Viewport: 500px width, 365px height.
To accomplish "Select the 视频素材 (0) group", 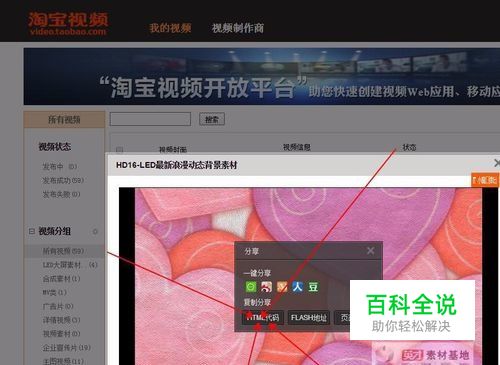I will [x=61, y=334].
